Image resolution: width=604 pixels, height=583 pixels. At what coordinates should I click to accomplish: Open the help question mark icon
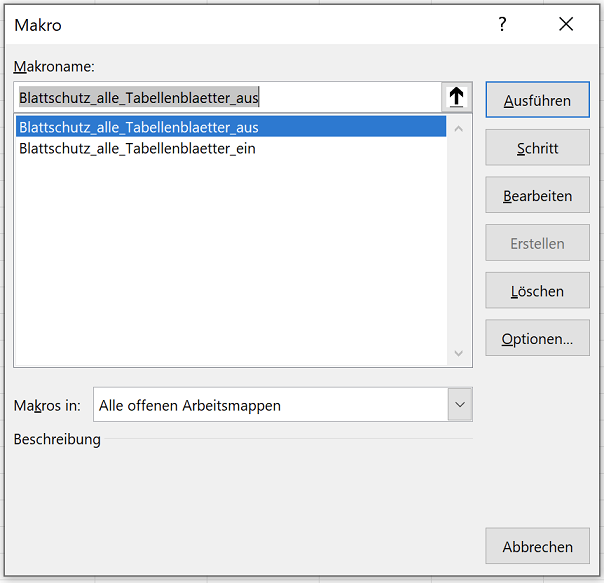point(502,24)
